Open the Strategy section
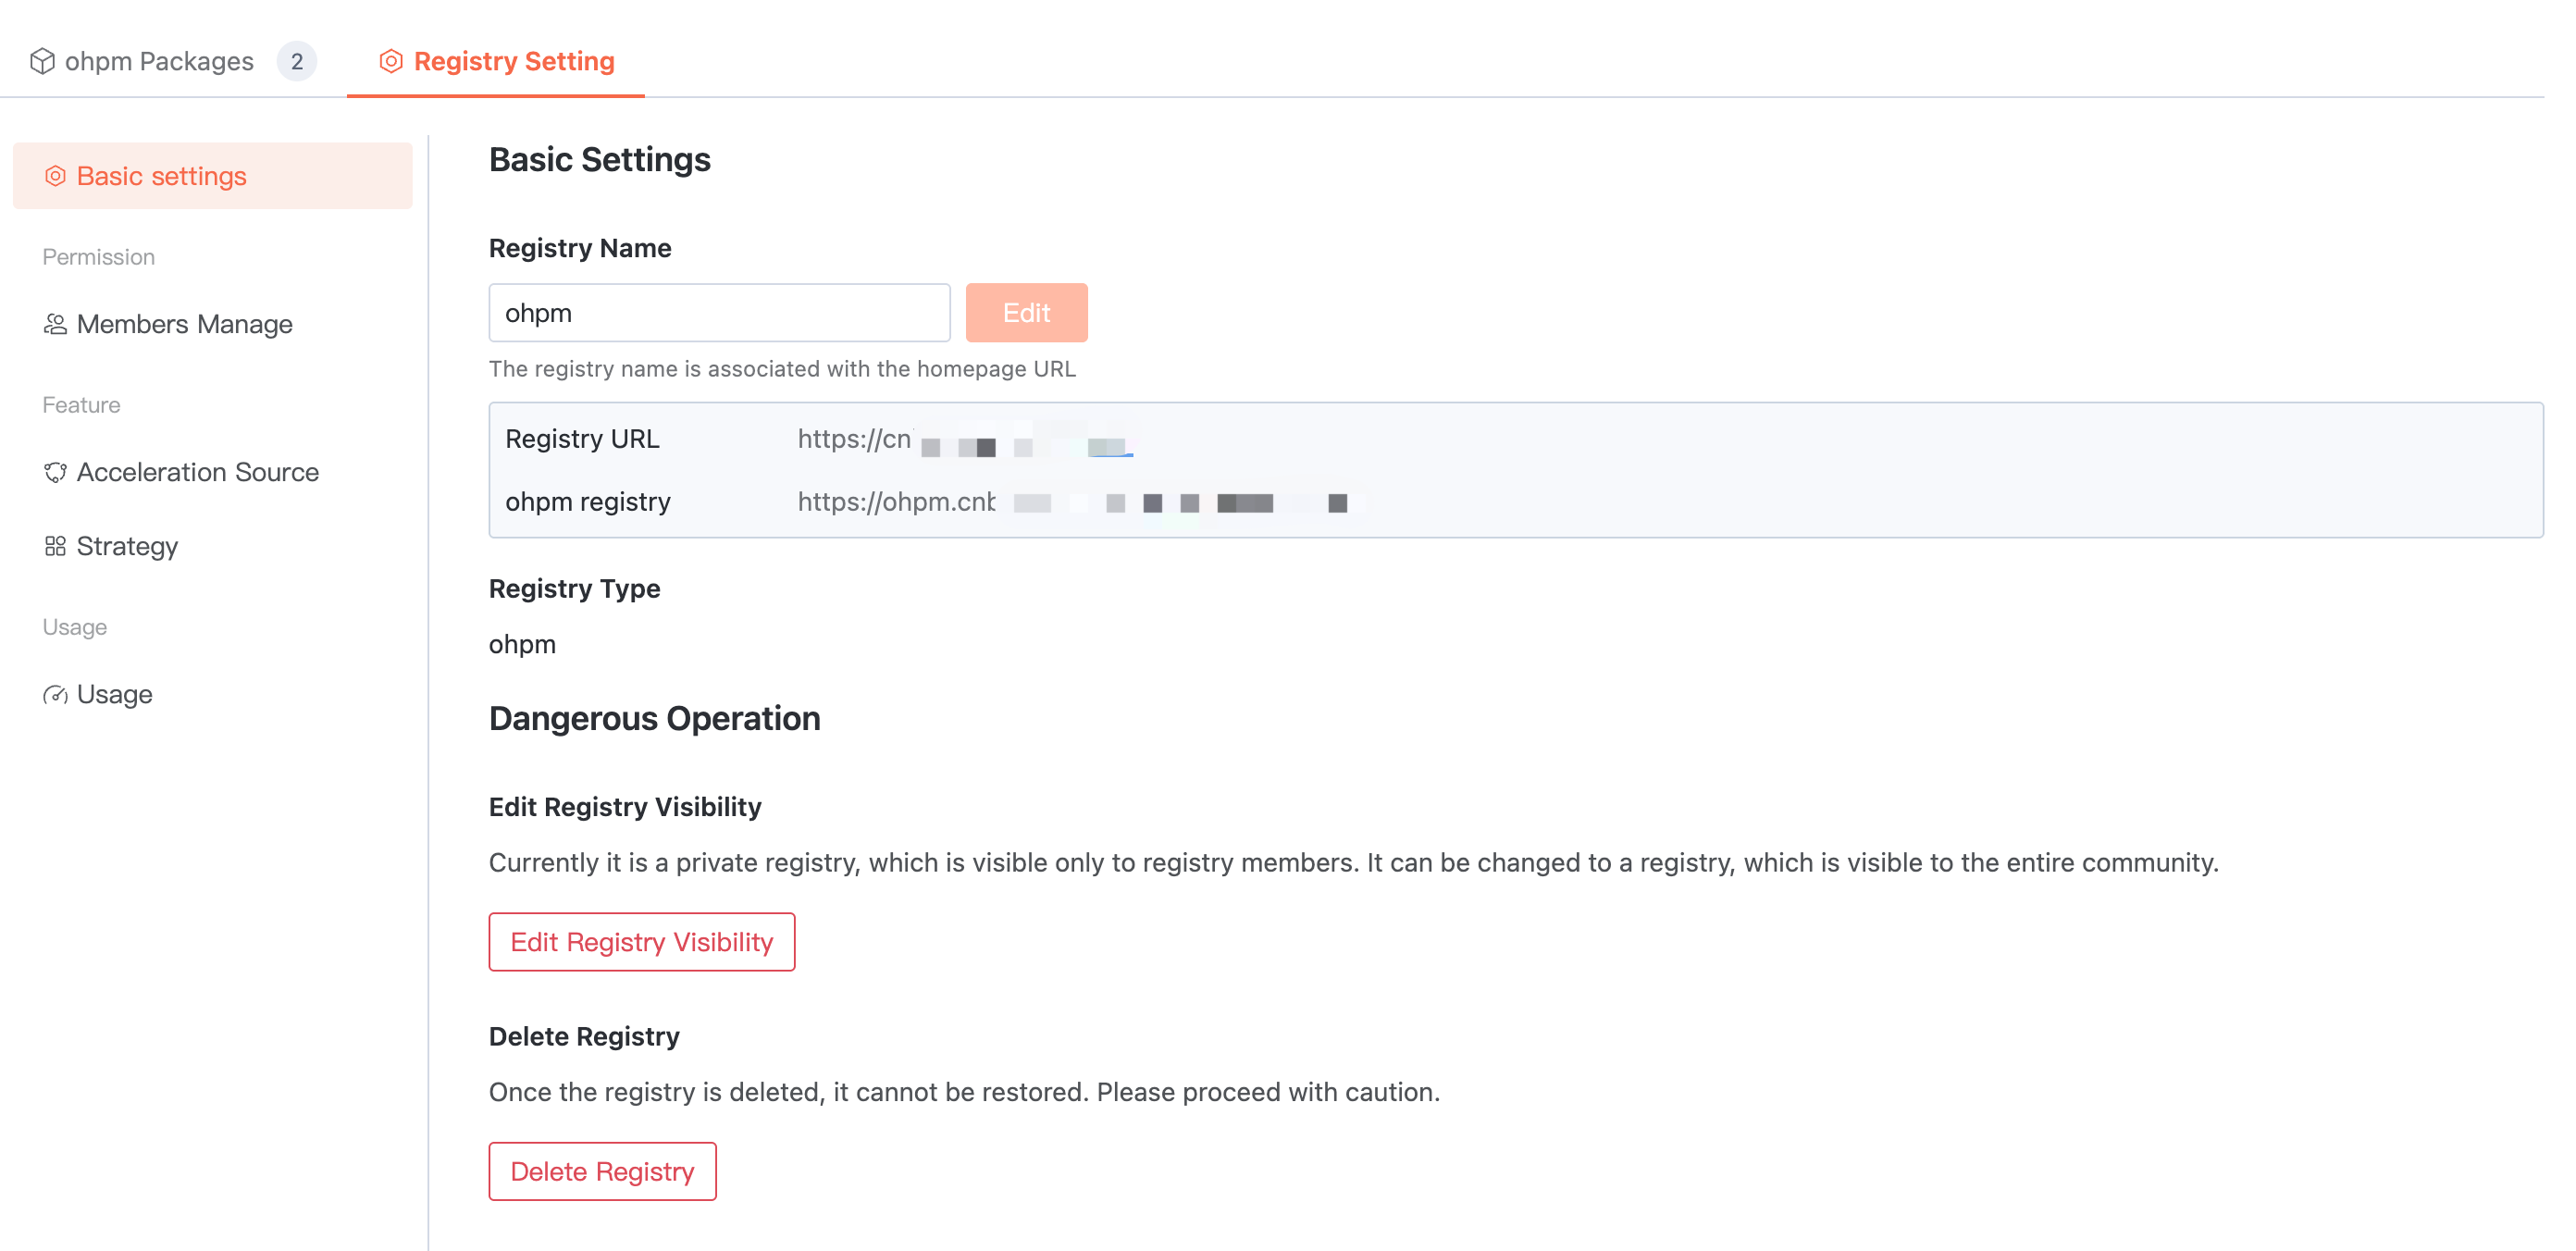 127,546
